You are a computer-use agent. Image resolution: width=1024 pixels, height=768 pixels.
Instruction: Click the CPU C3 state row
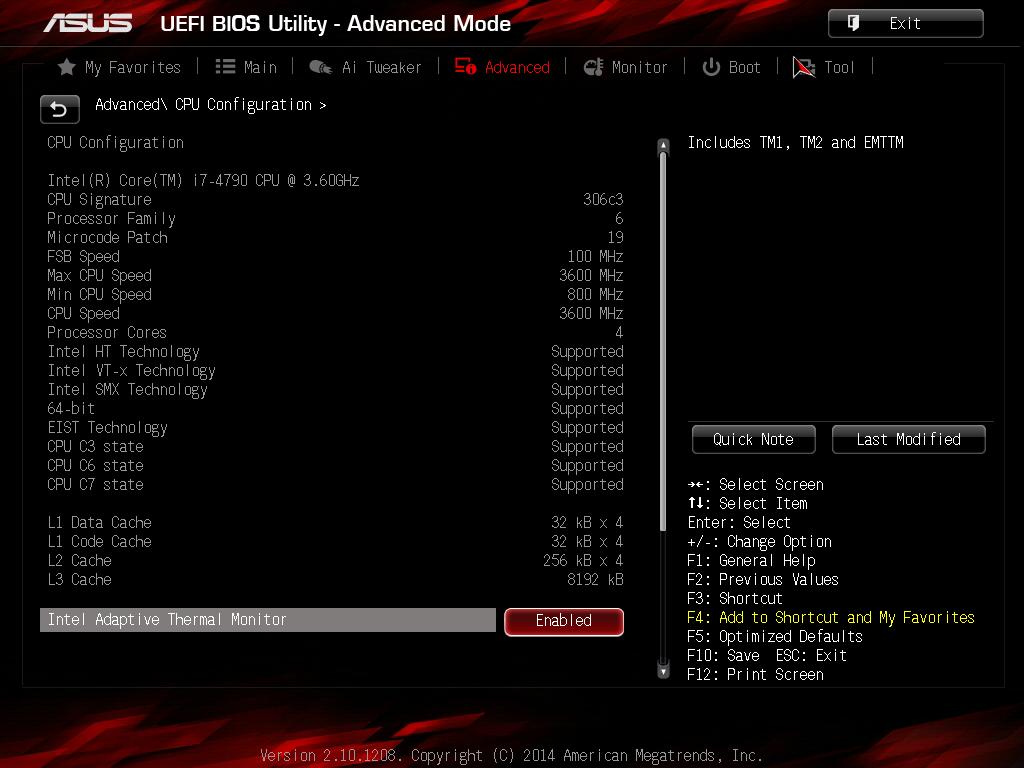tap(335, 447)
